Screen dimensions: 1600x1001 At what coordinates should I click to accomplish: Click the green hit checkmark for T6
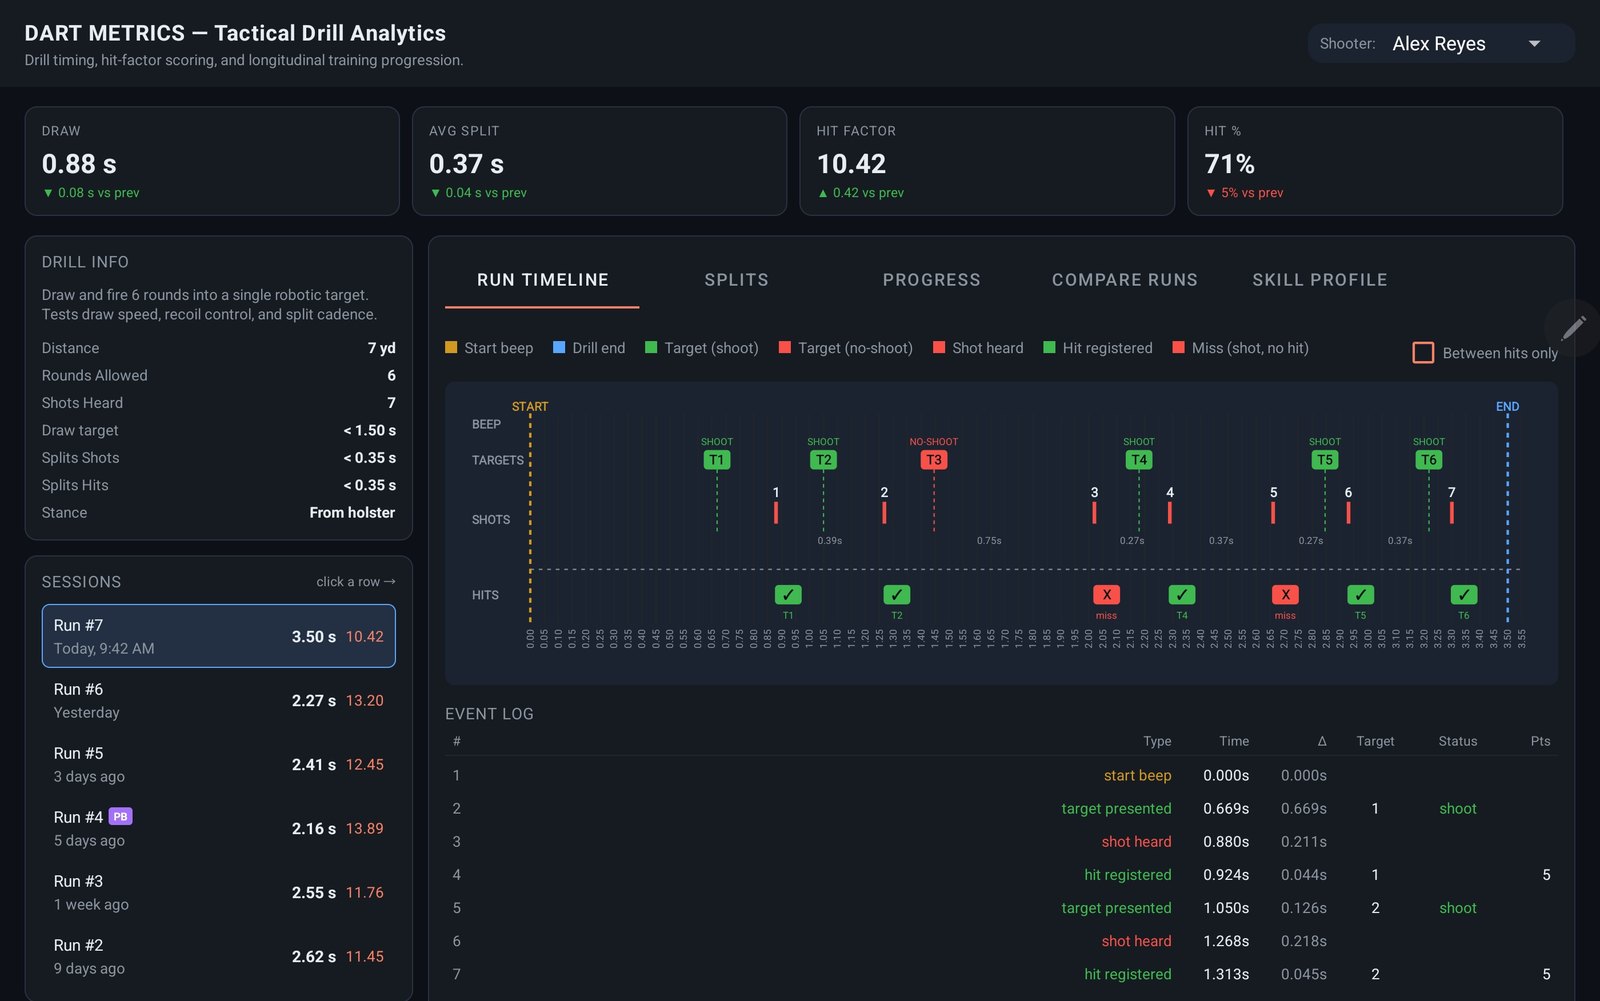[1464, 594]
